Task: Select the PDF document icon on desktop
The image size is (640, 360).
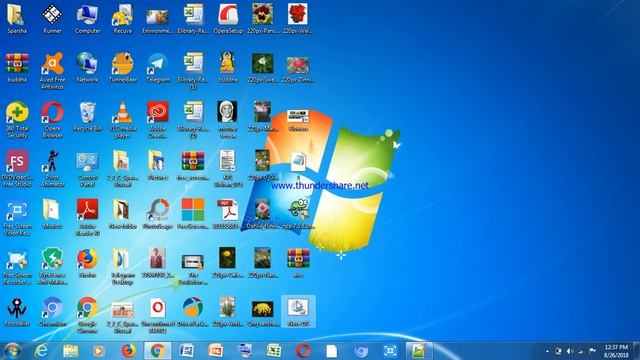Action: 228,214
